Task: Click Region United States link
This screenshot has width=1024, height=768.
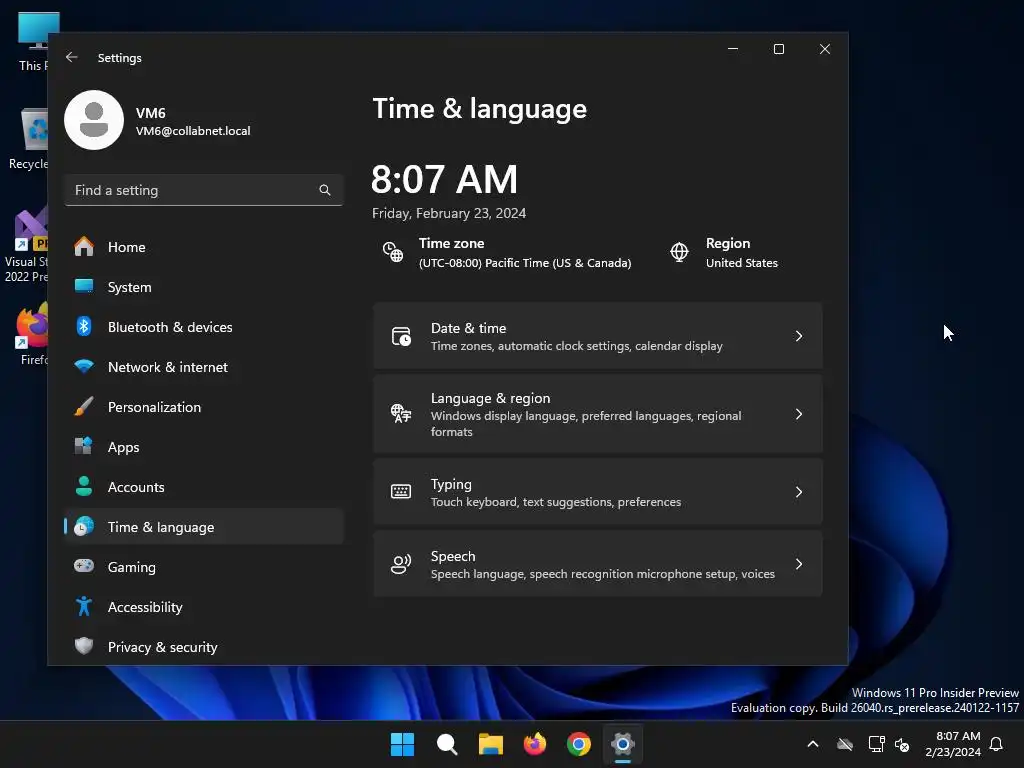Action: click(741, 263)
